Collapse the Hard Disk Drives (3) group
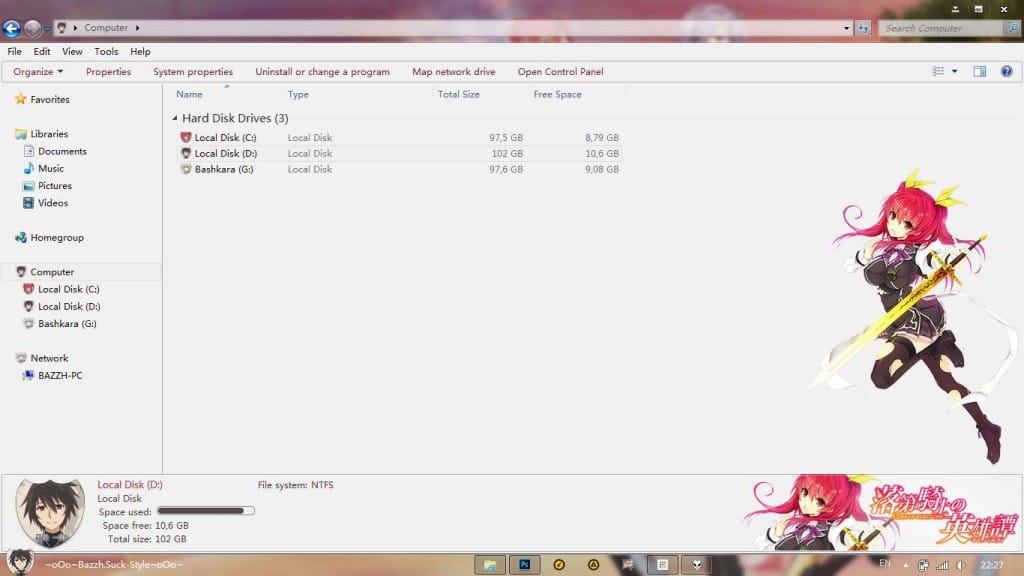 click(176, 118)
